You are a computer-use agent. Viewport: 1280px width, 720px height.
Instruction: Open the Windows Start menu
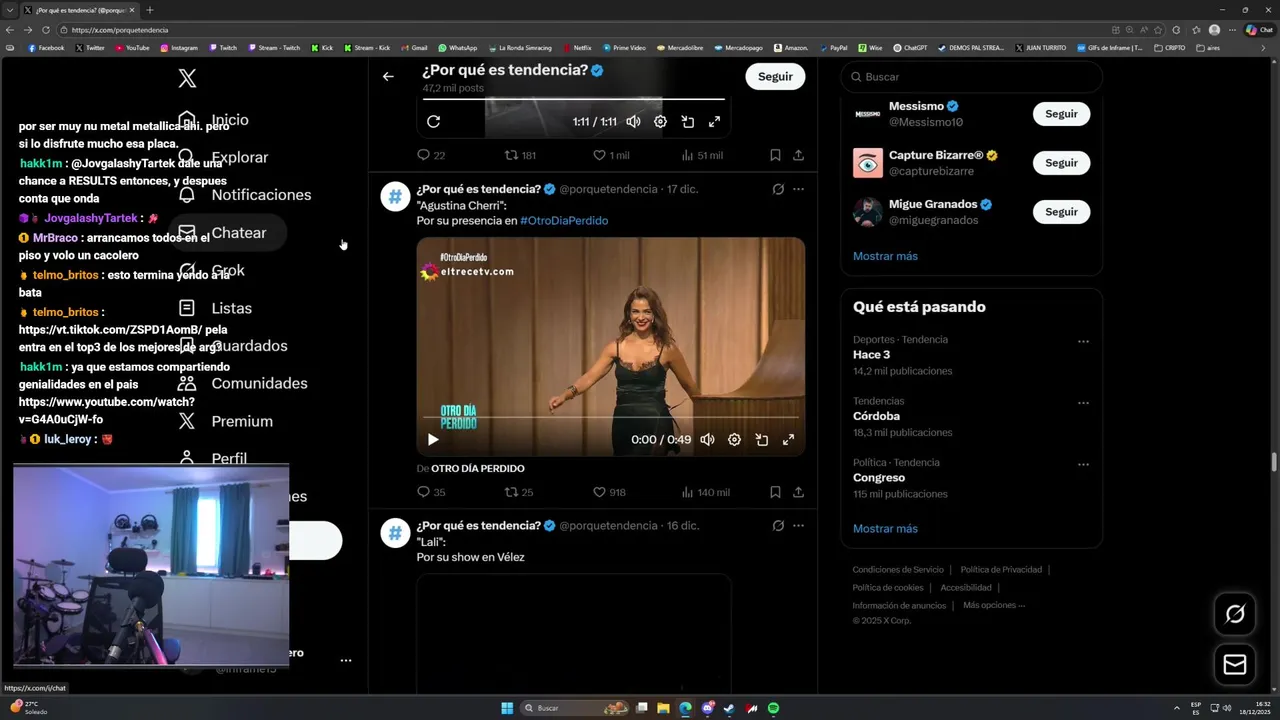(x=507, y=708)
